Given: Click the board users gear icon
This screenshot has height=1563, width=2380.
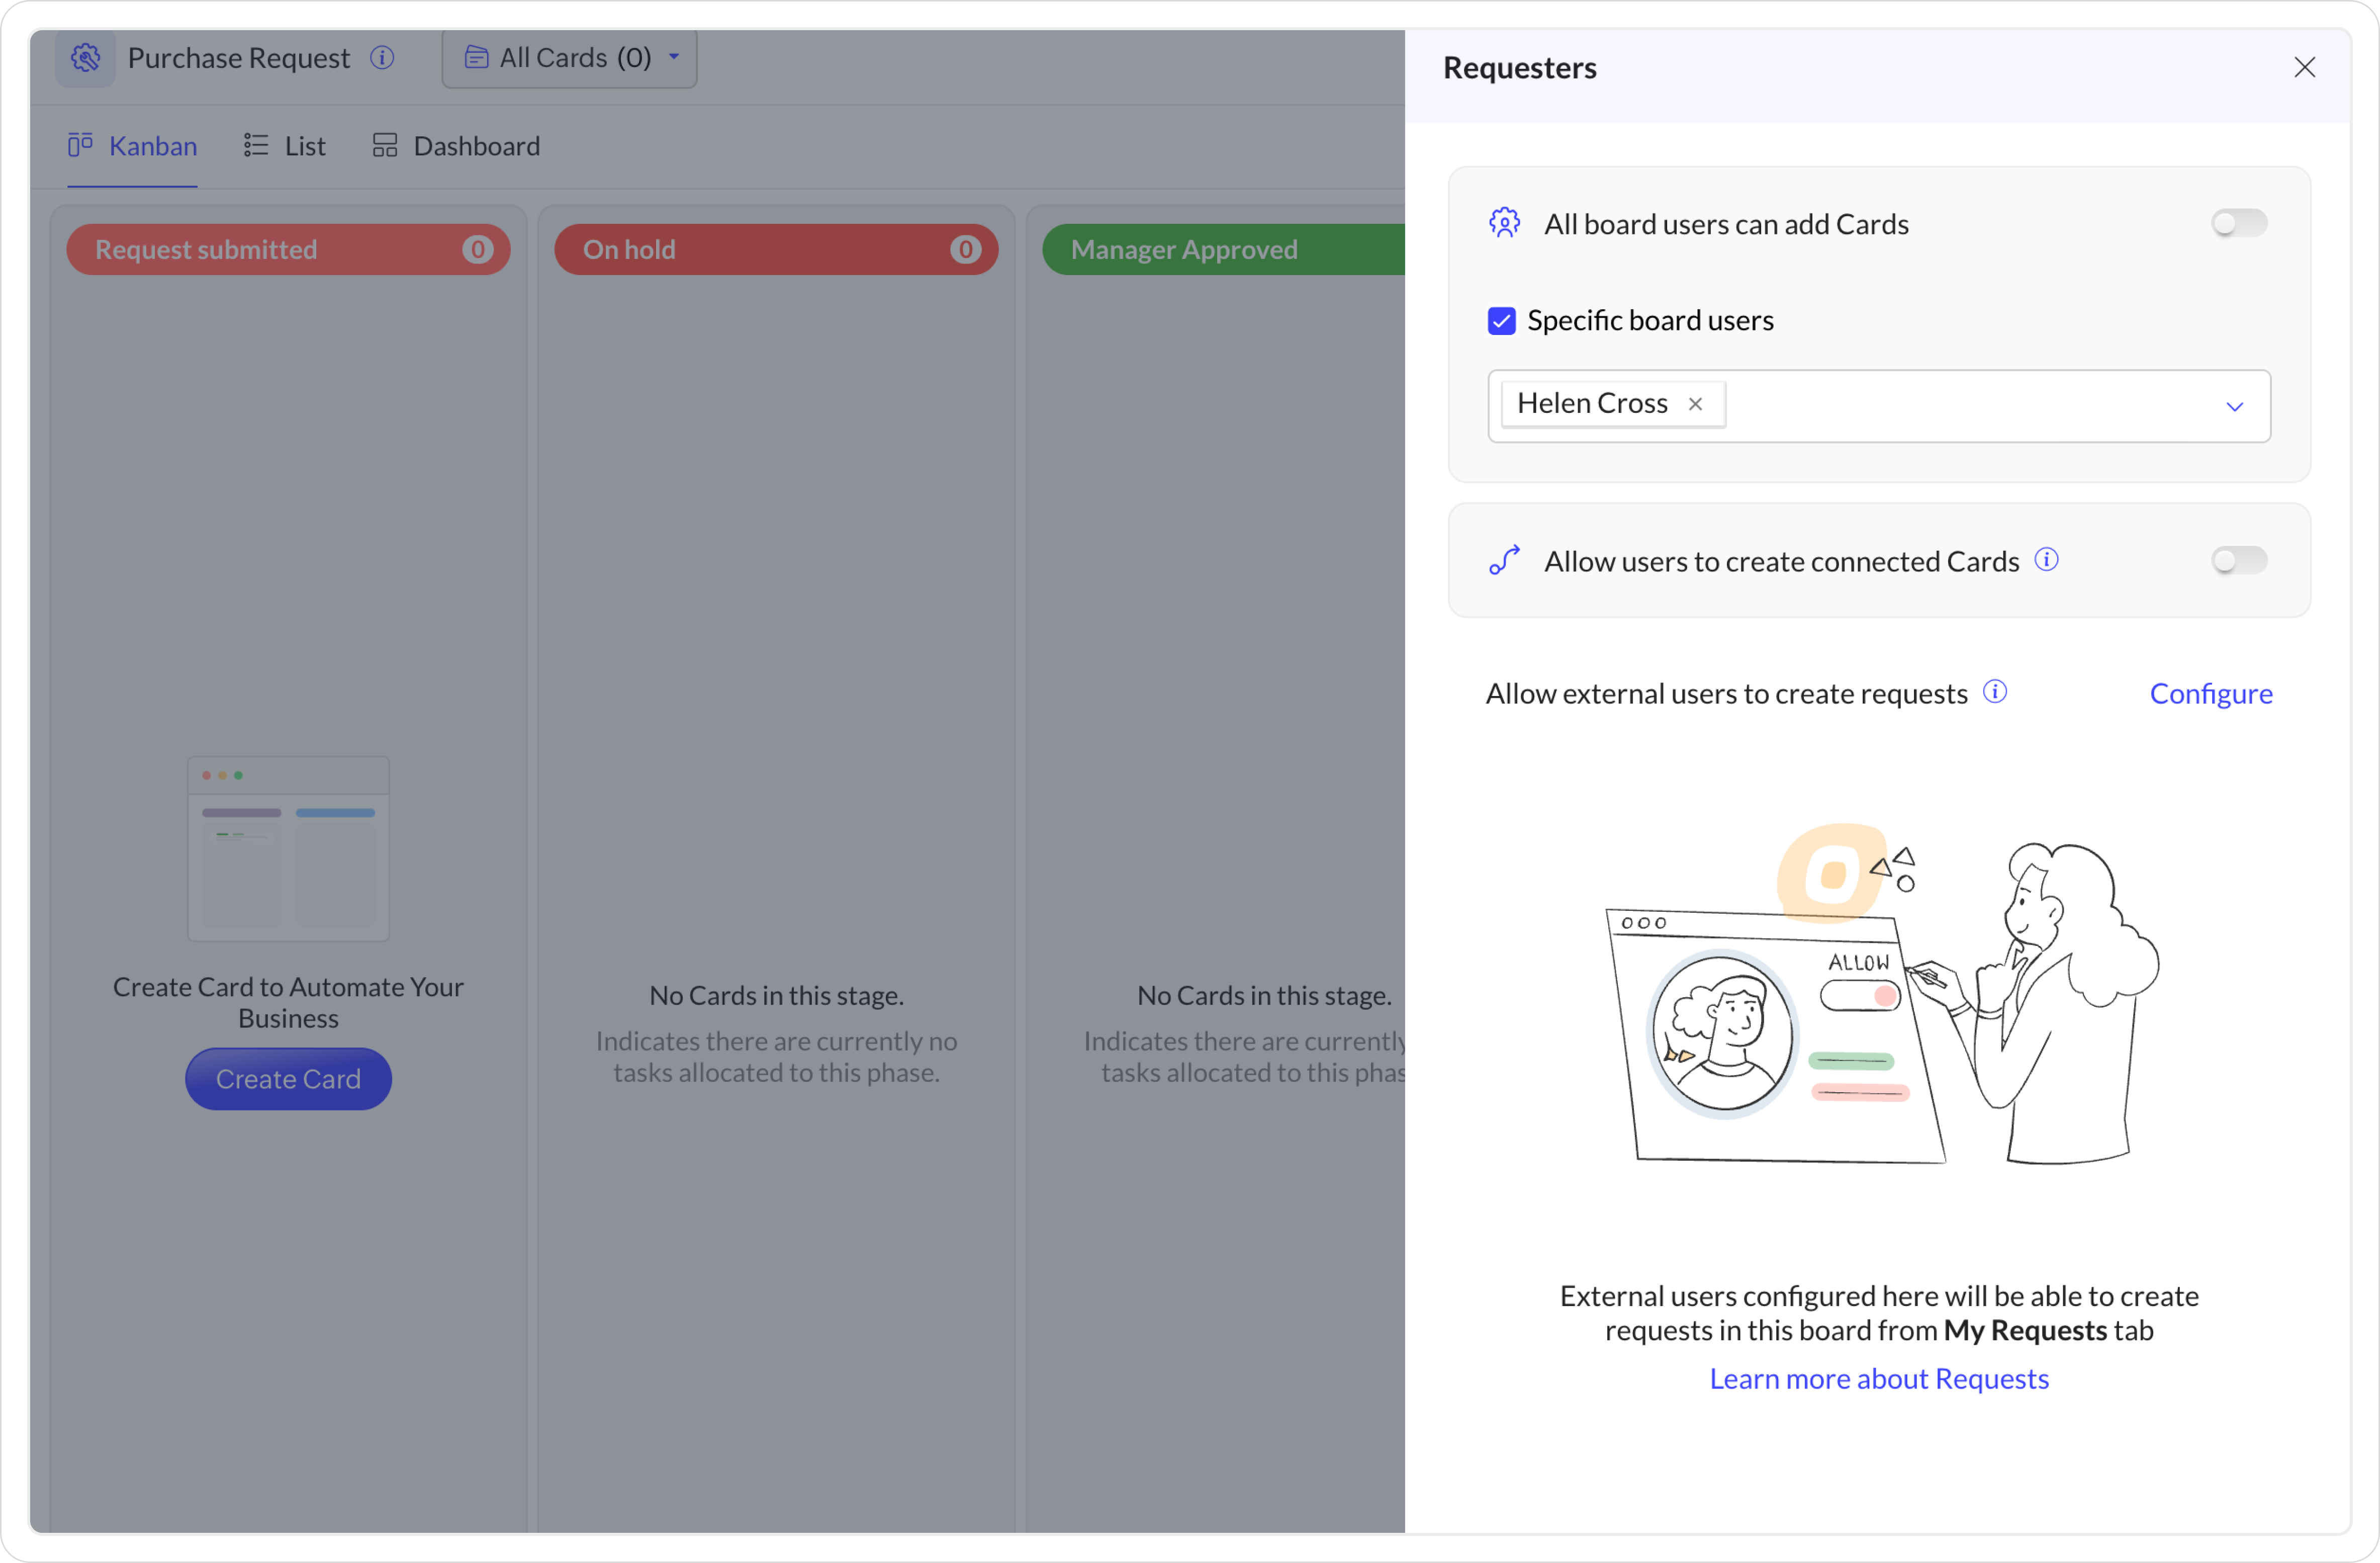Looking at the screenshot, I should pyautogui.click(x=1504, y=223).
